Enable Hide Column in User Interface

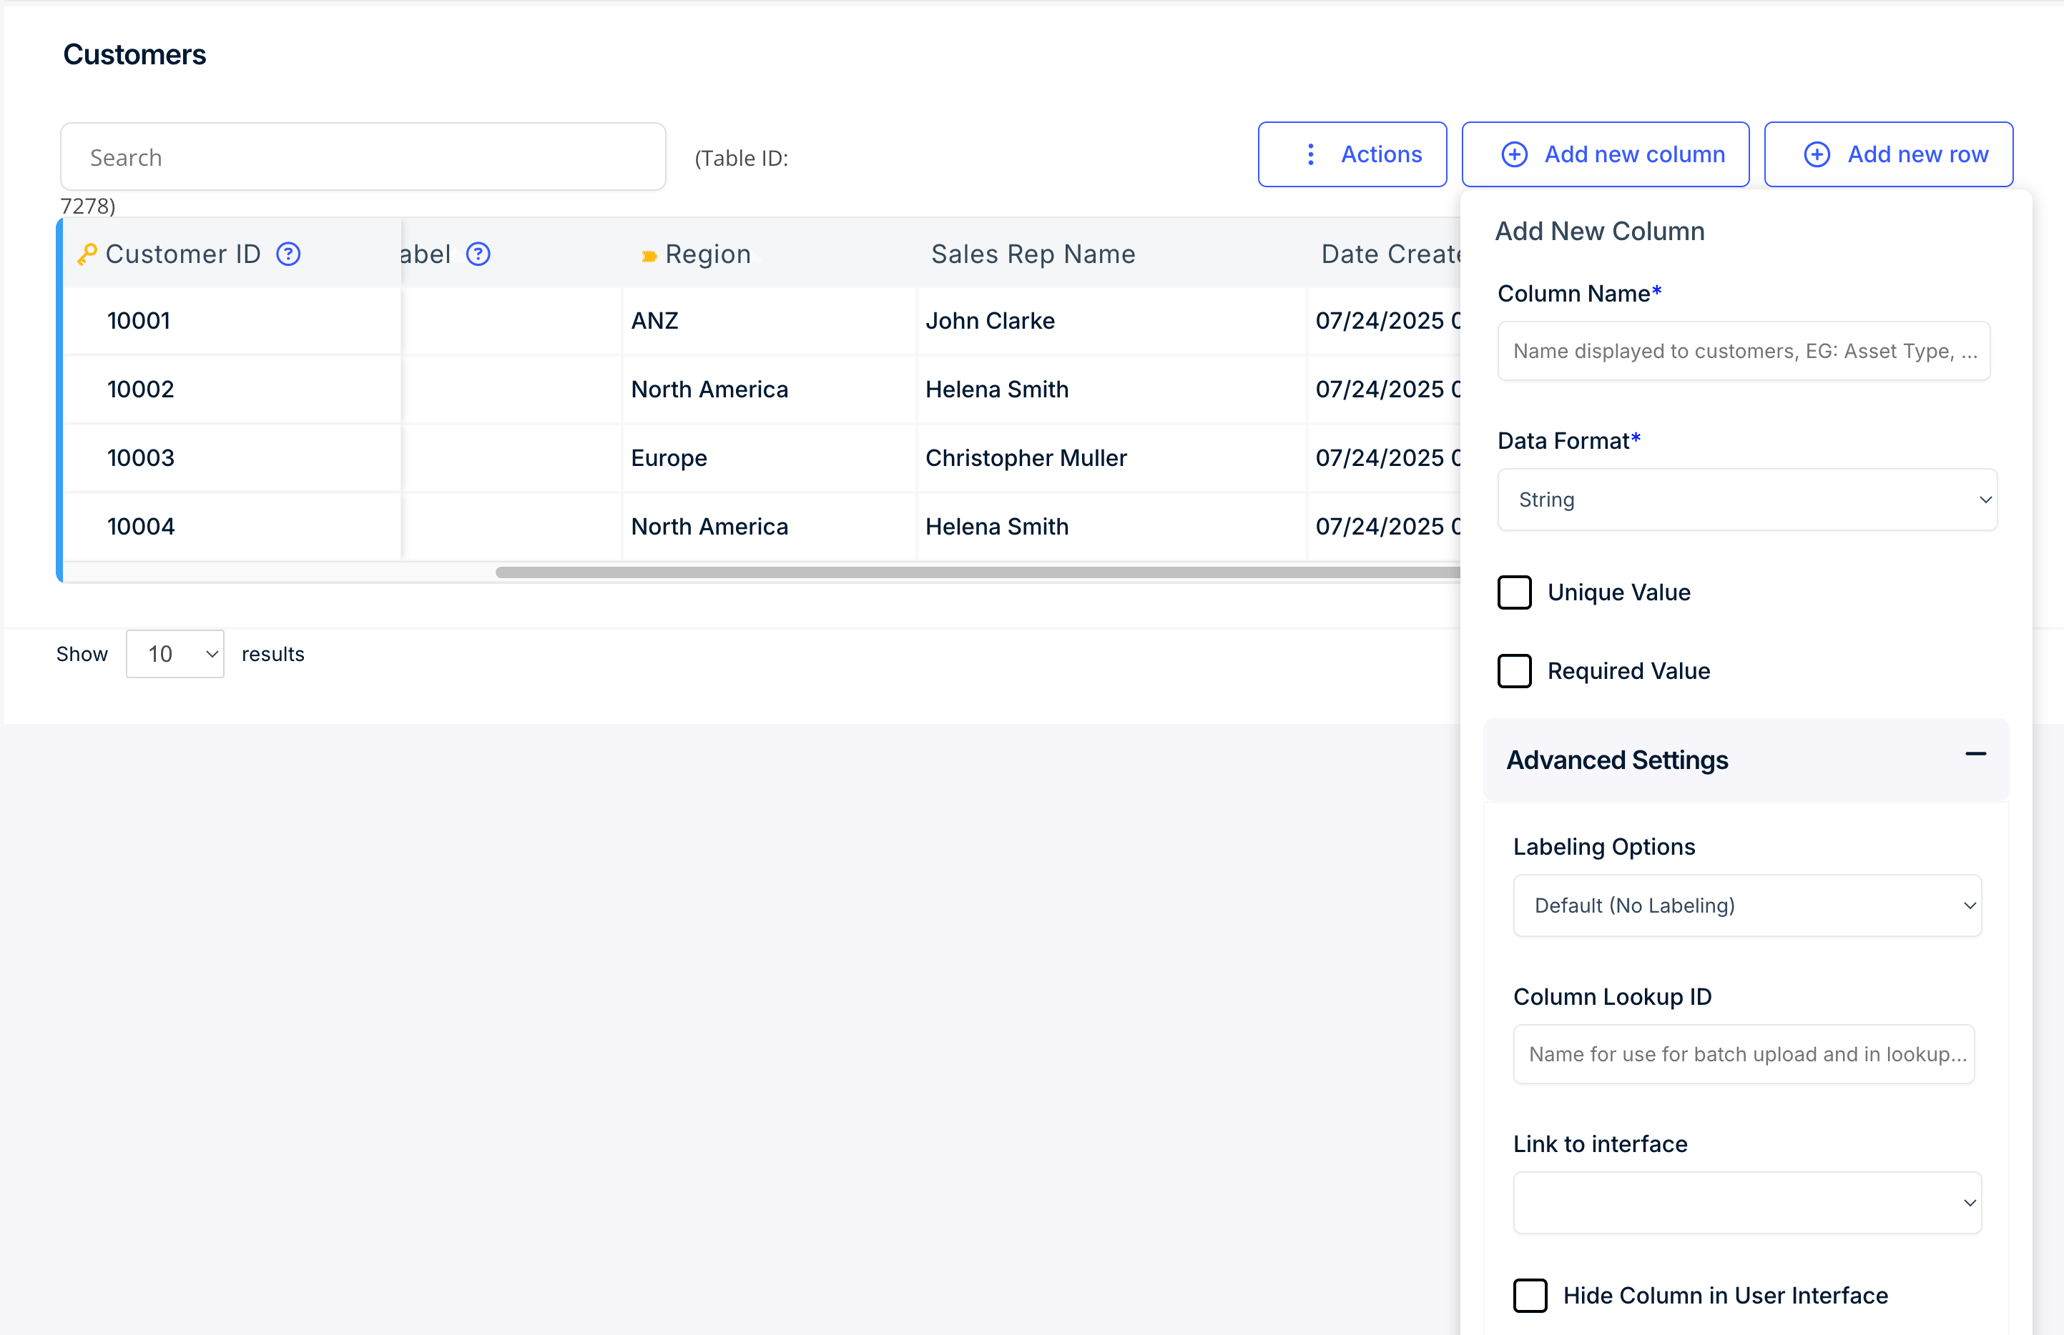point(1530,1295)
